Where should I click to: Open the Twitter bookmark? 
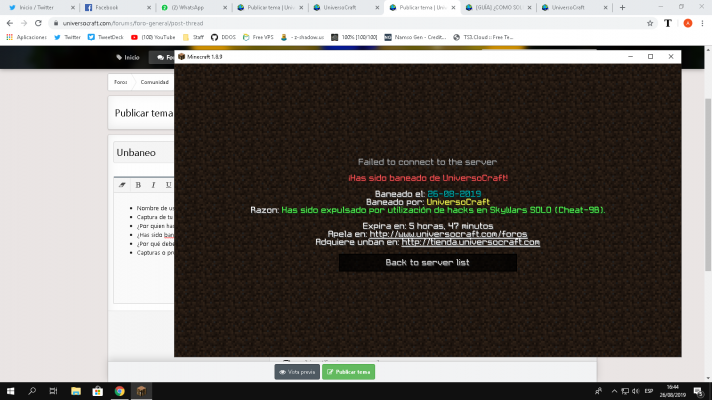point(67,37)
